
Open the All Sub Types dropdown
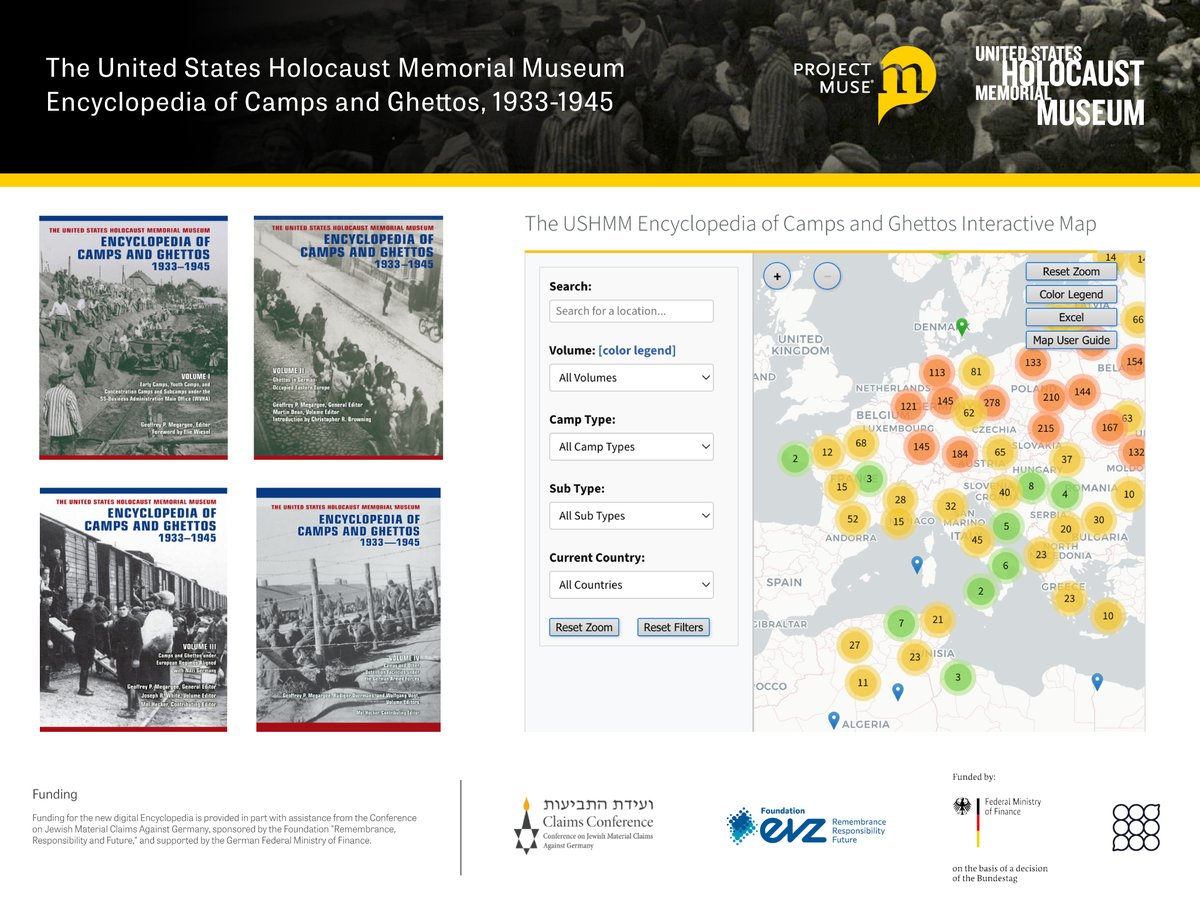point(631,516)
